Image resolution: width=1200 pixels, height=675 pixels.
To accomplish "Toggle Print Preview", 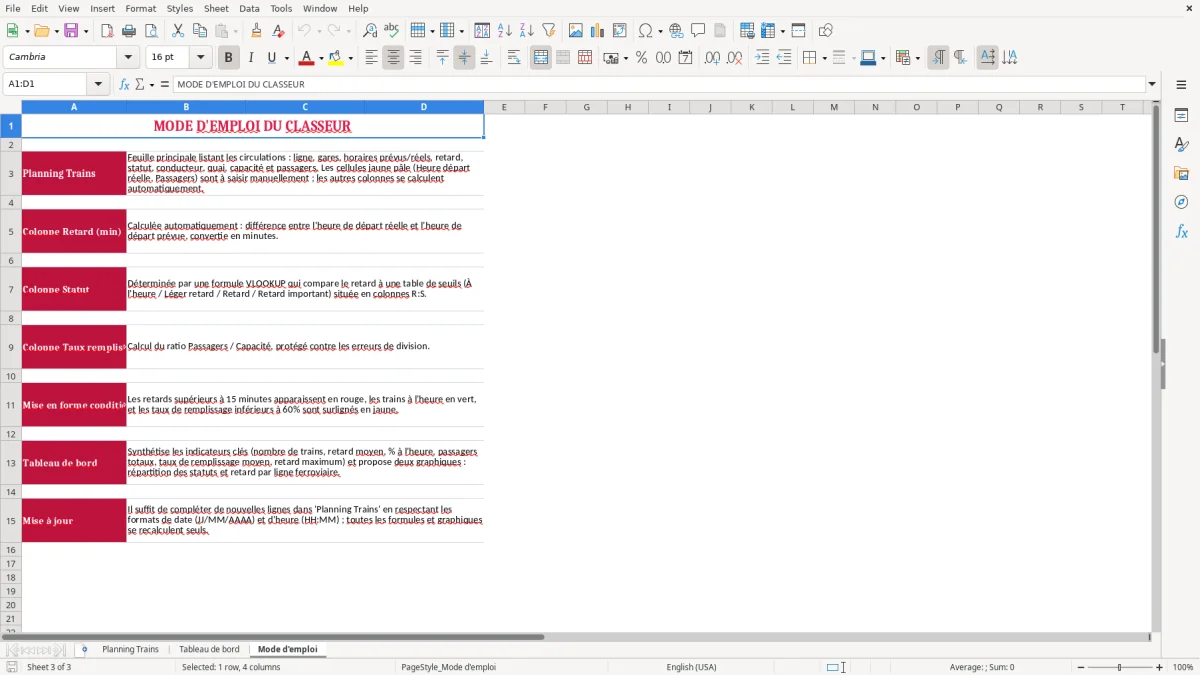I will coord(150,31).
